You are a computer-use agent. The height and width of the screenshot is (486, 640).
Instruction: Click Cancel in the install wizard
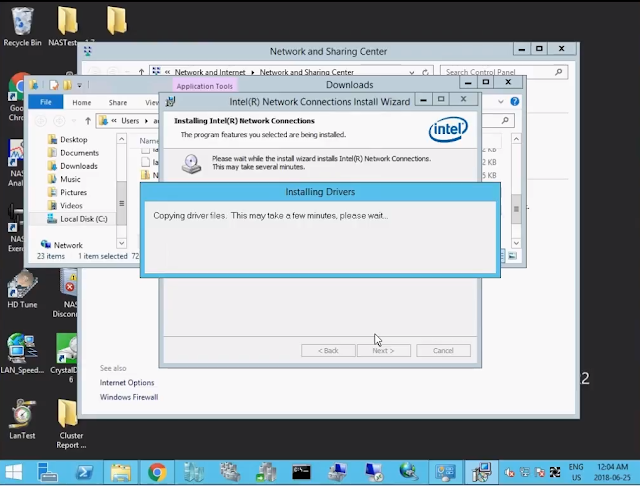pos(443,351)
